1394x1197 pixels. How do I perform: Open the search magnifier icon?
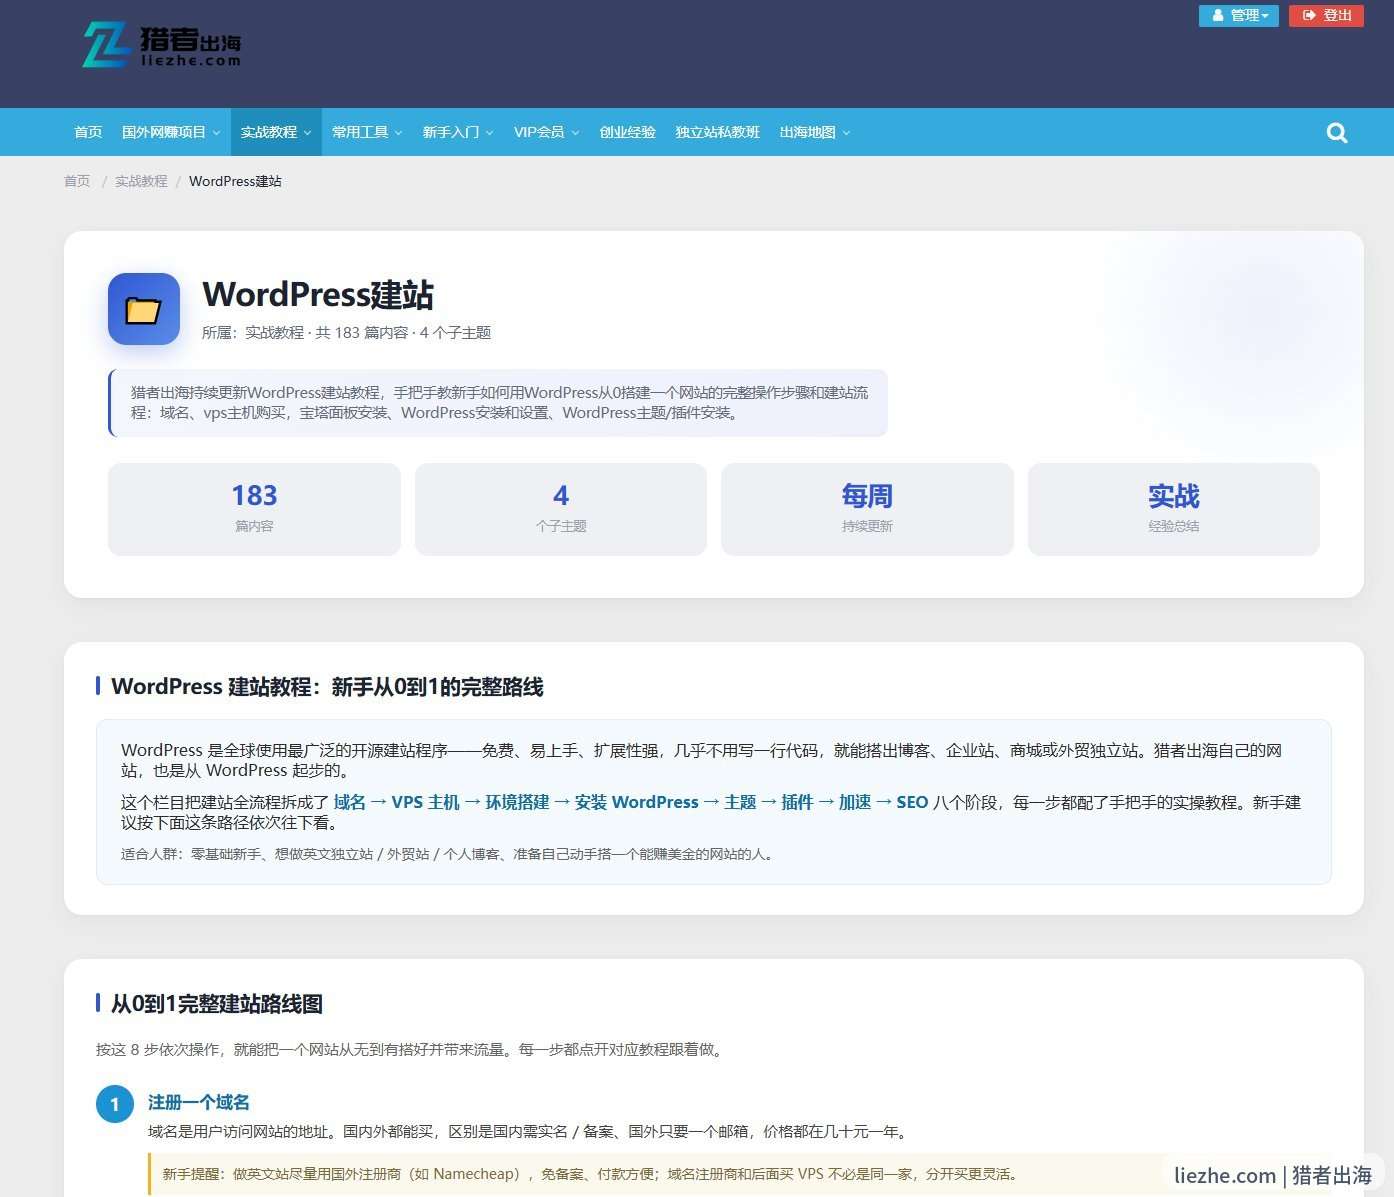click(1337, 133)
